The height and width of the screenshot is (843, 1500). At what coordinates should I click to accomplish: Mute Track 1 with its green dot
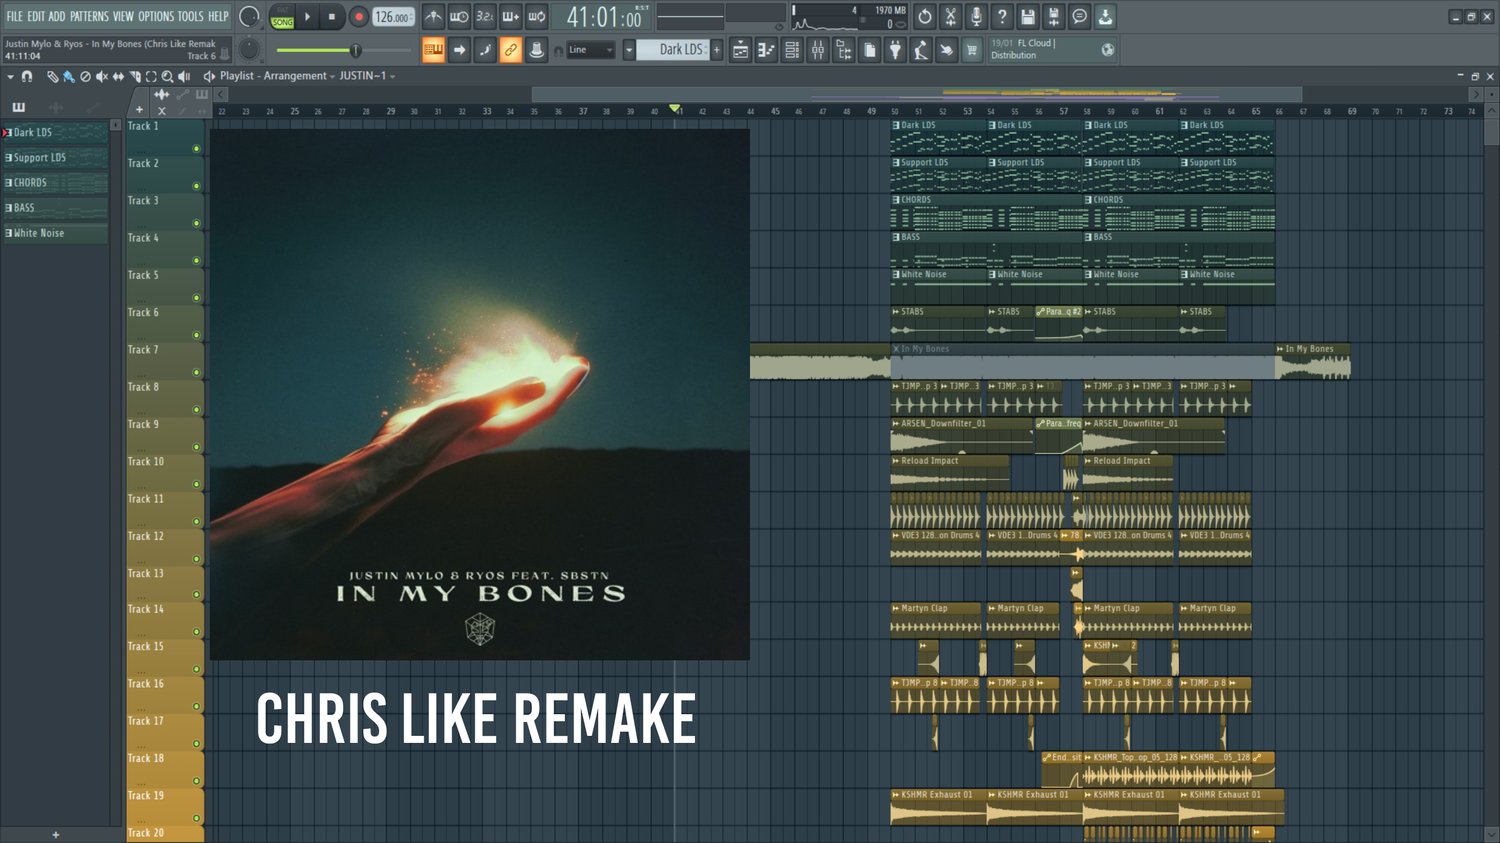196,149
